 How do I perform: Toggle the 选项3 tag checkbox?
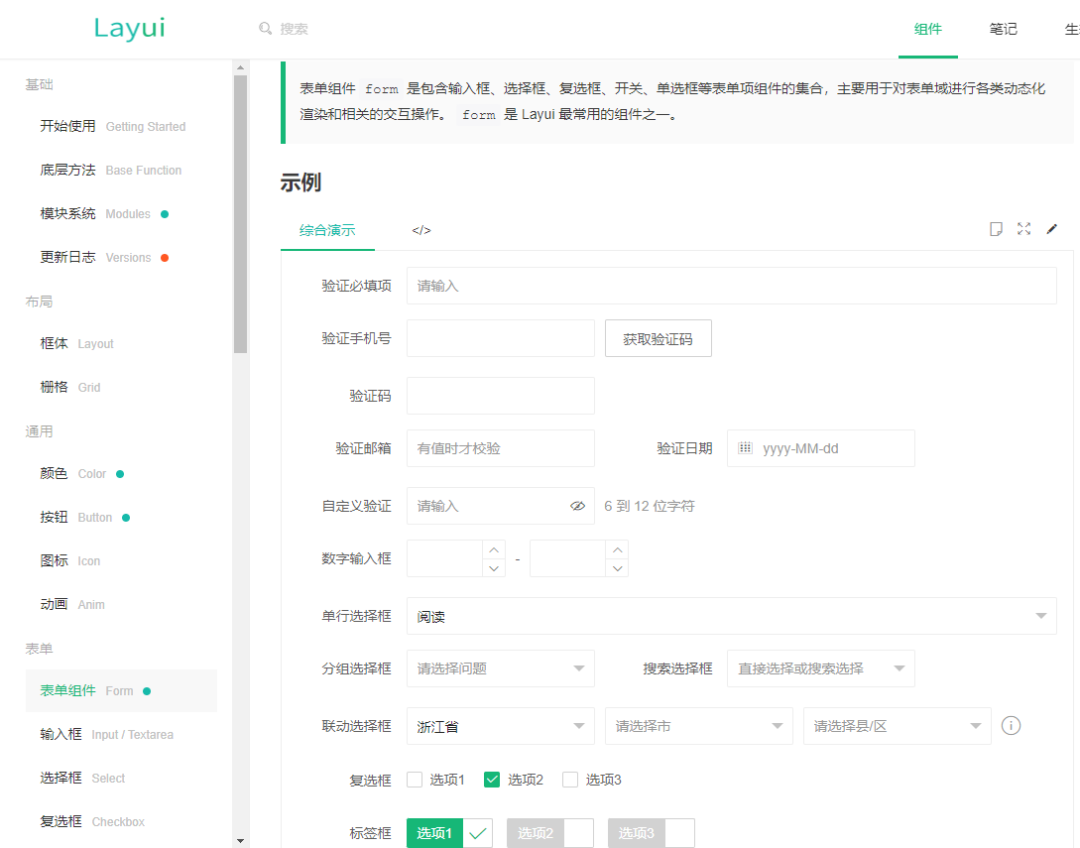tap(650, 833)
